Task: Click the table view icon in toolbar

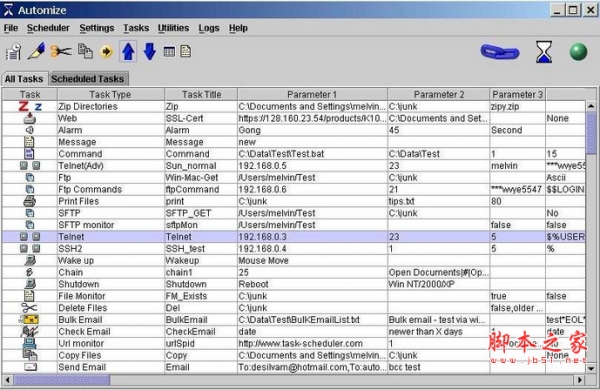Action: [x=169, y=51]
